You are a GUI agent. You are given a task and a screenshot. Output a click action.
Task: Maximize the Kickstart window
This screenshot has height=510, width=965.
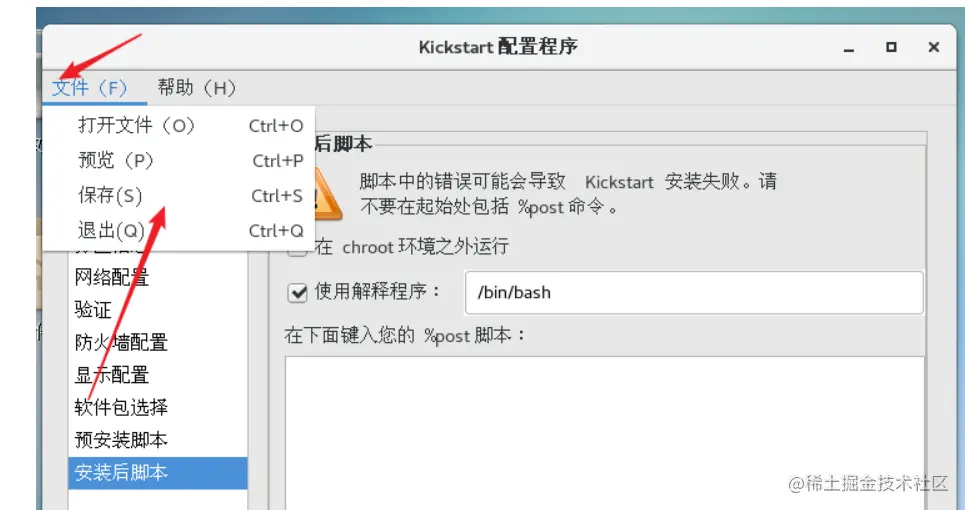pos(891,47)
